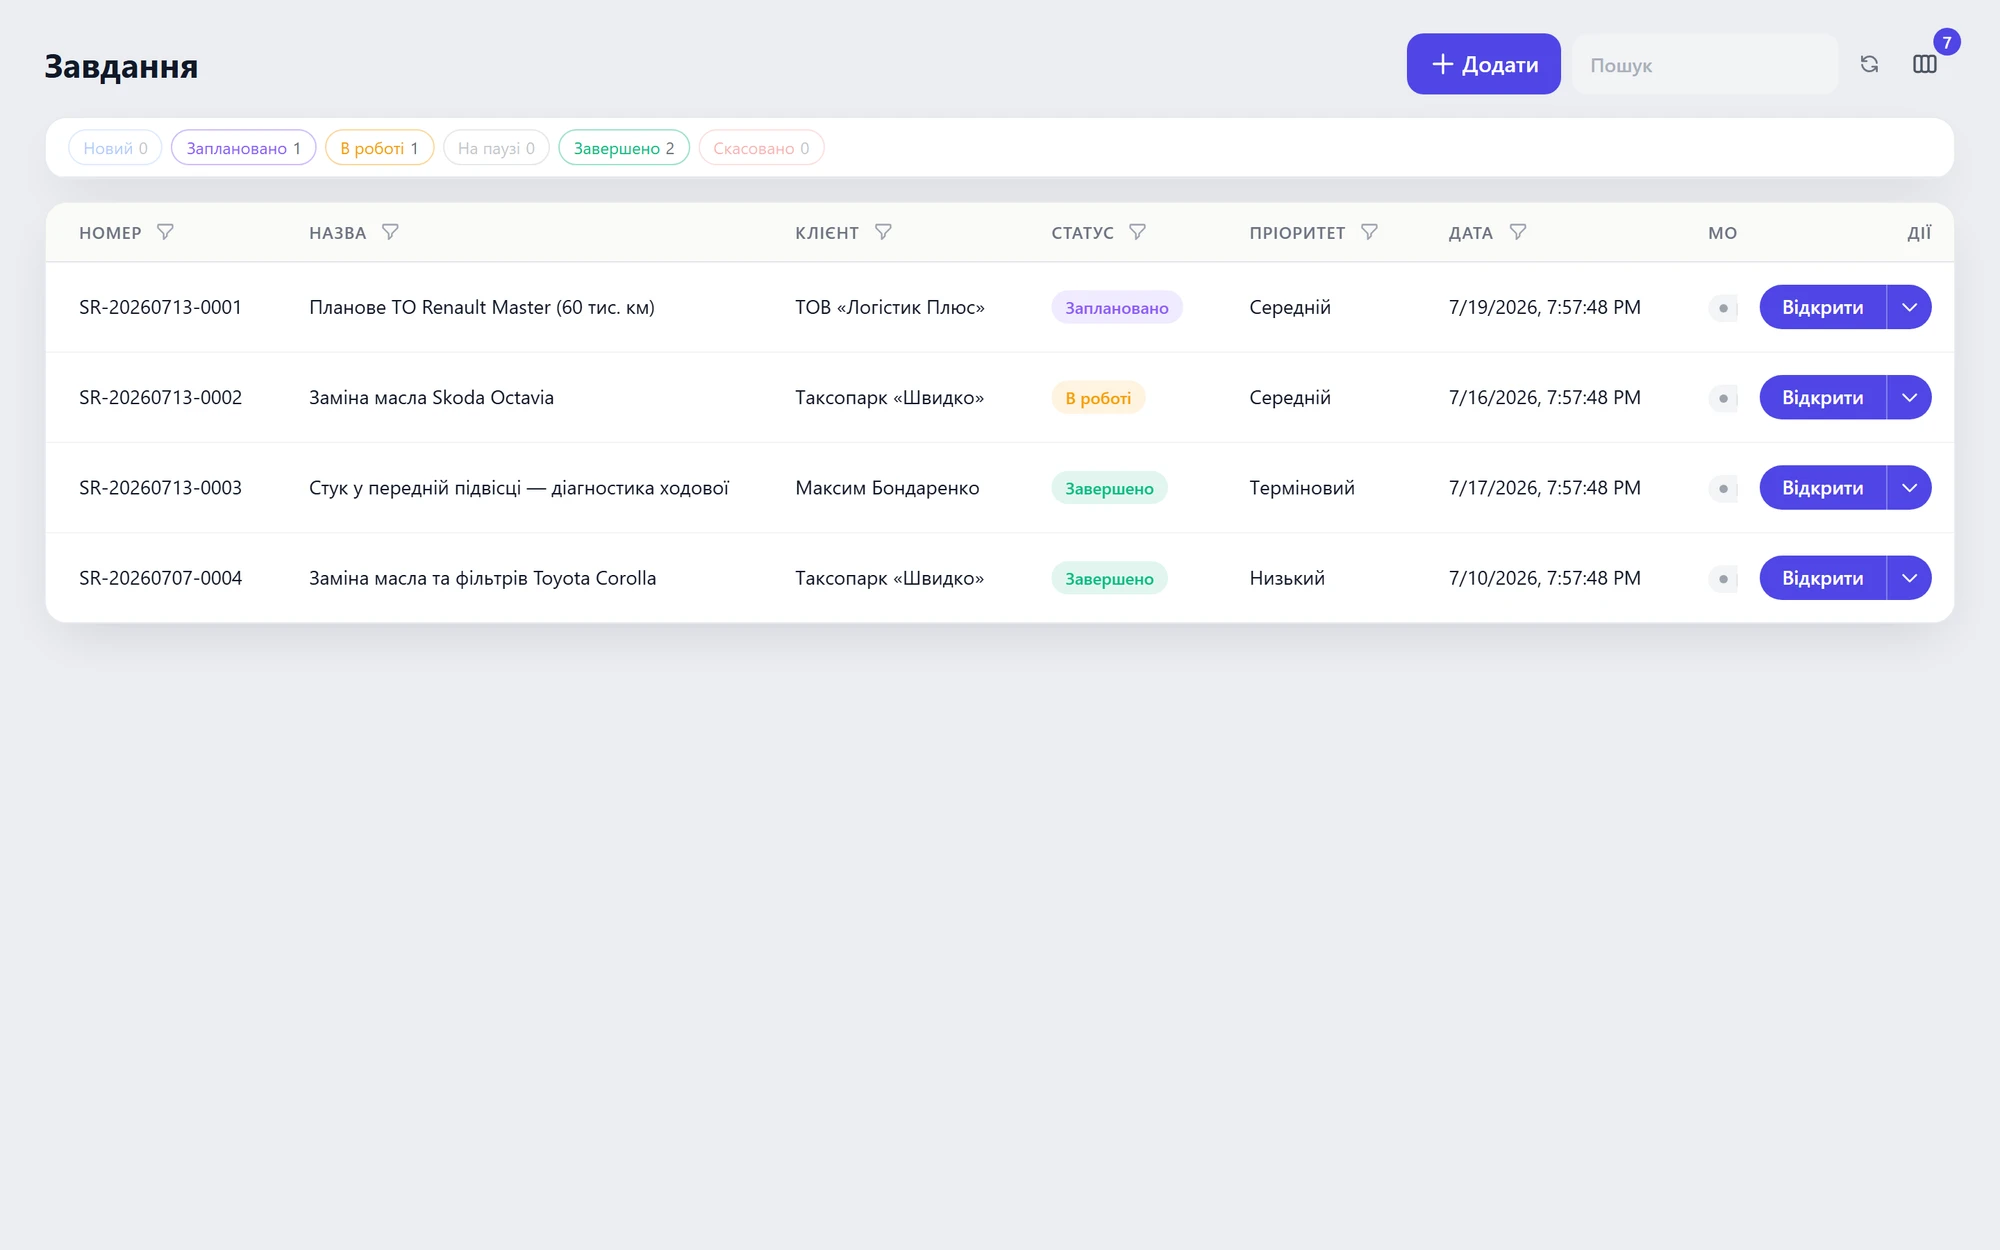Click the Низький priority cell

tap(1287, 577)
